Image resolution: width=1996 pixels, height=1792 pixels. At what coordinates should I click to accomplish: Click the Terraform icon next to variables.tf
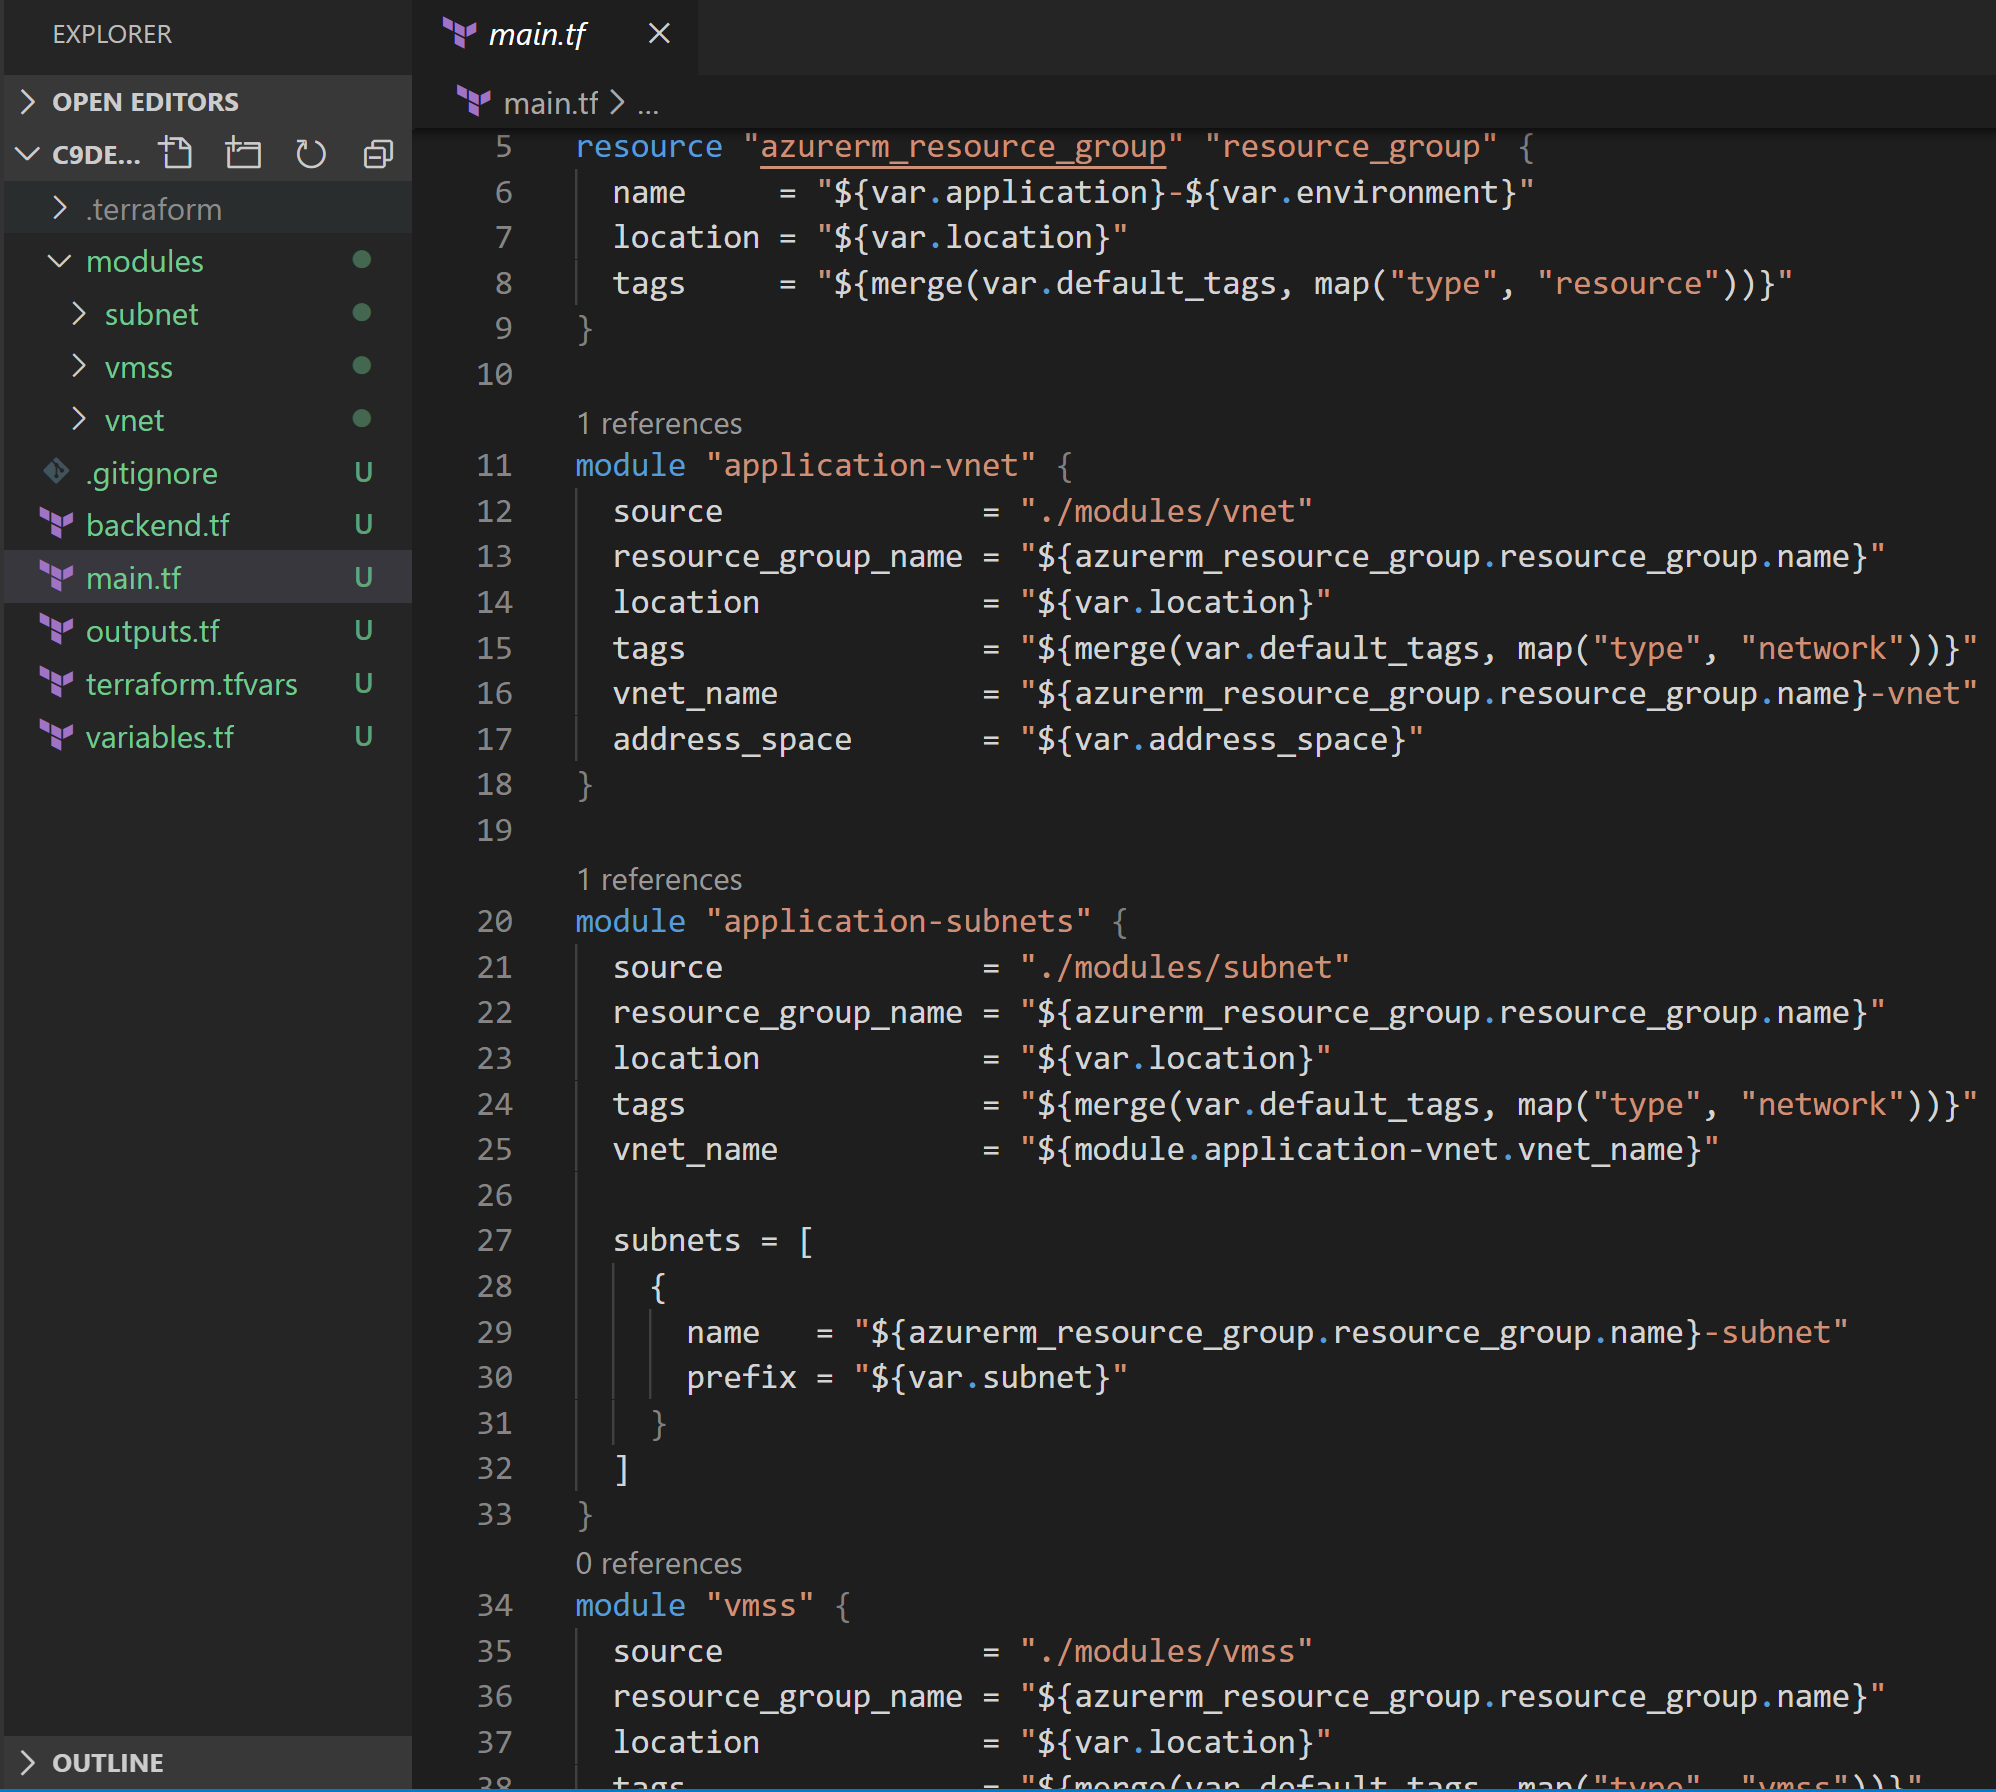click(57, 736)
